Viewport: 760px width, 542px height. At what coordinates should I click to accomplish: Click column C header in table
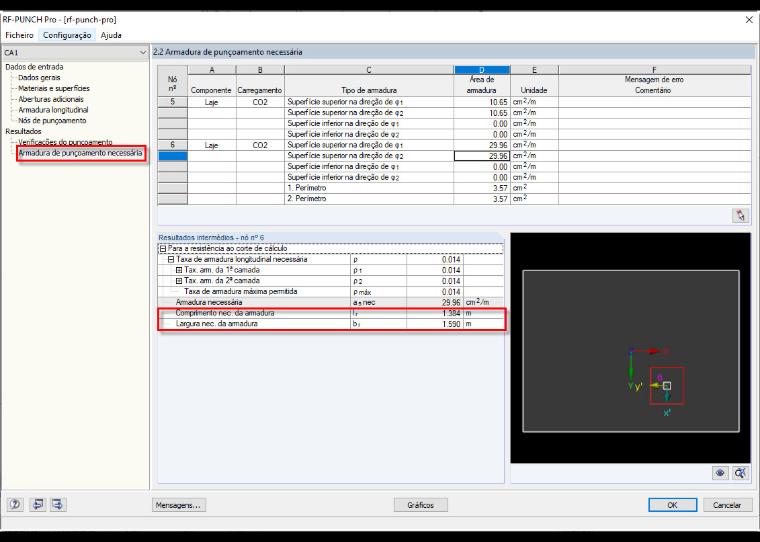[369, 70]
